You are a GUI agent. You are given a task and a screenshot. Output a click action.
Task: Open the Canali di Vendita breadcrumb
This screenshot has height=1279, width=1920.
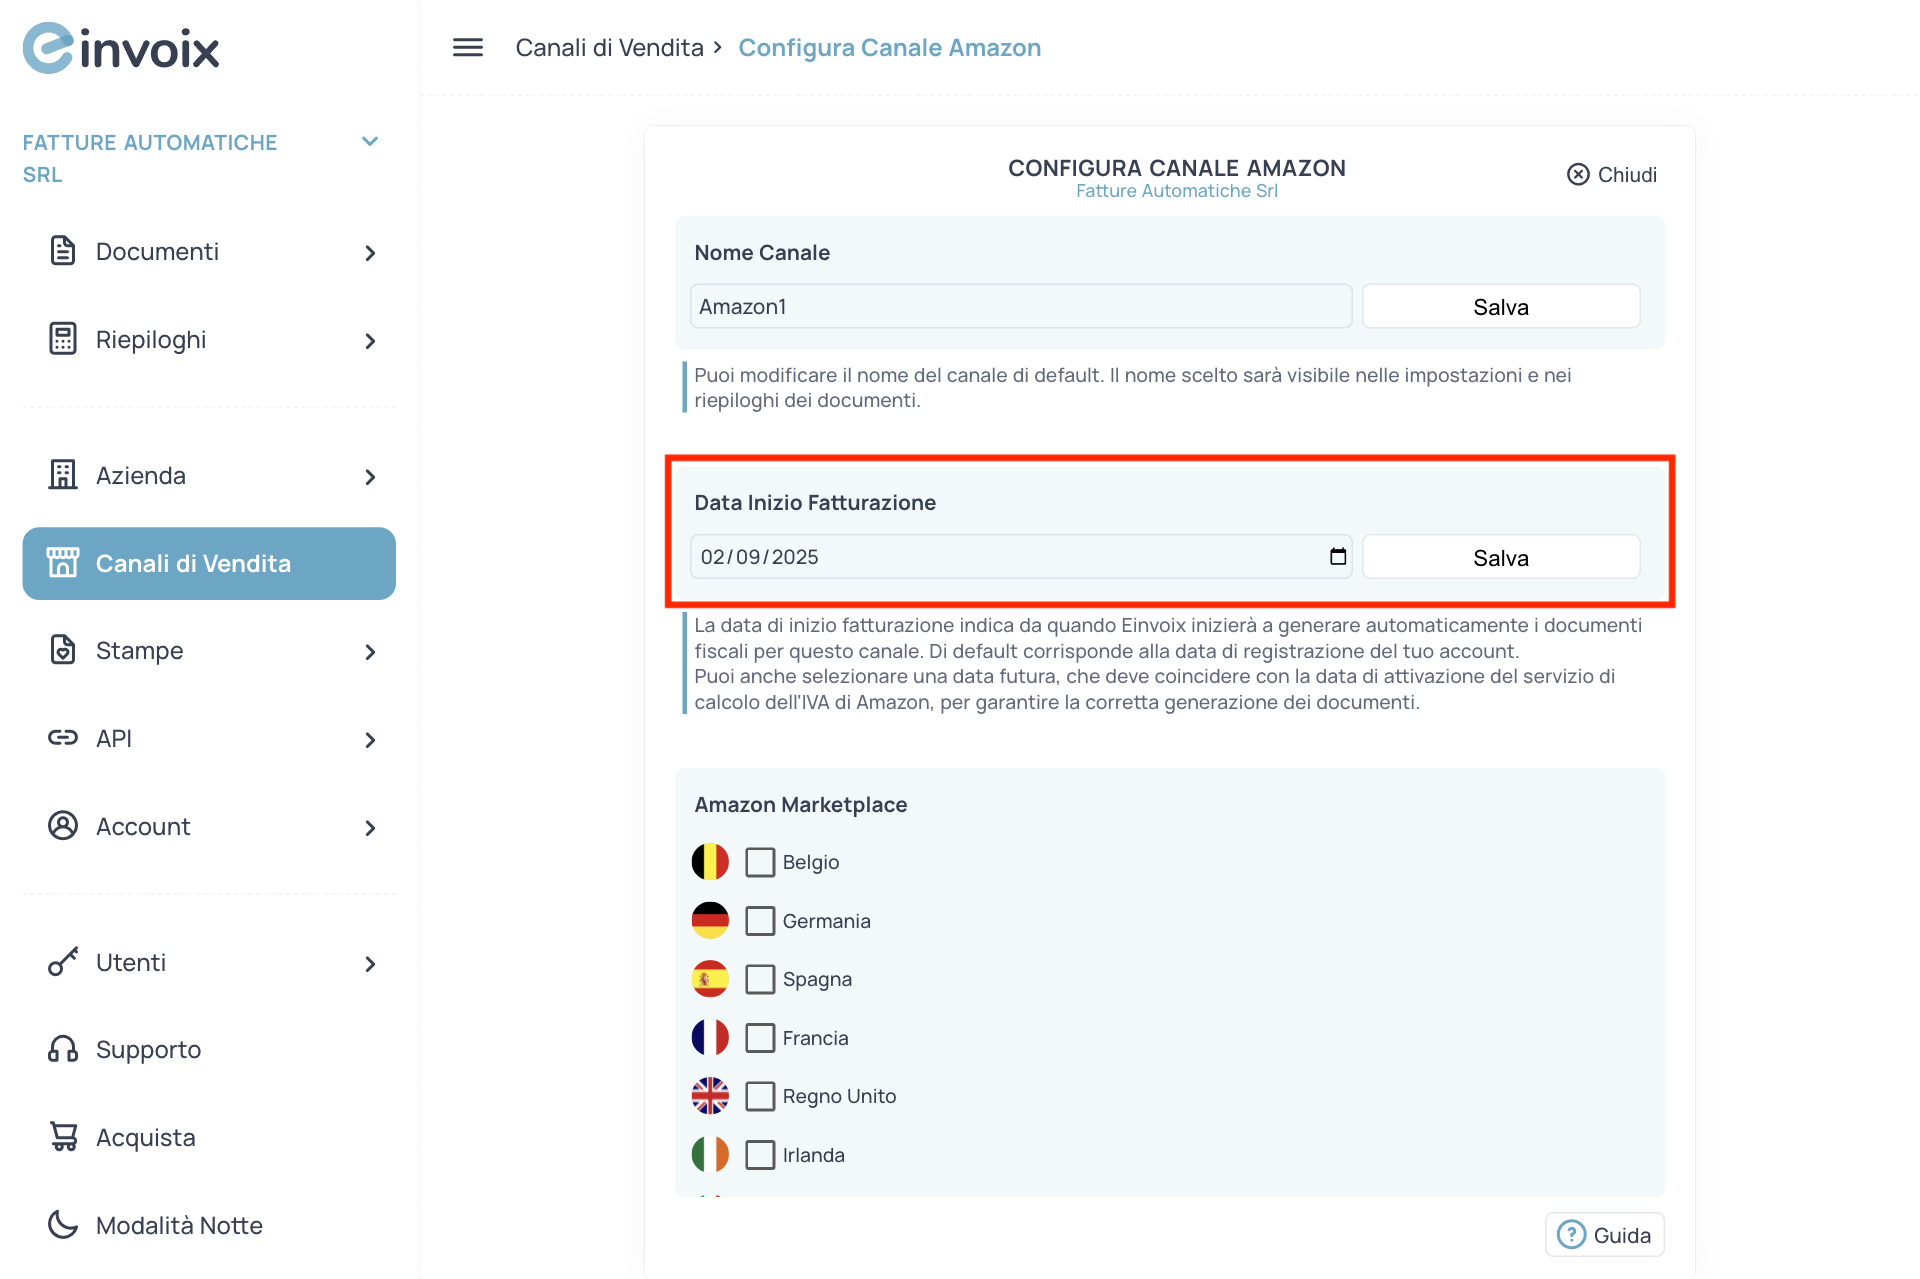coord(609,47)
